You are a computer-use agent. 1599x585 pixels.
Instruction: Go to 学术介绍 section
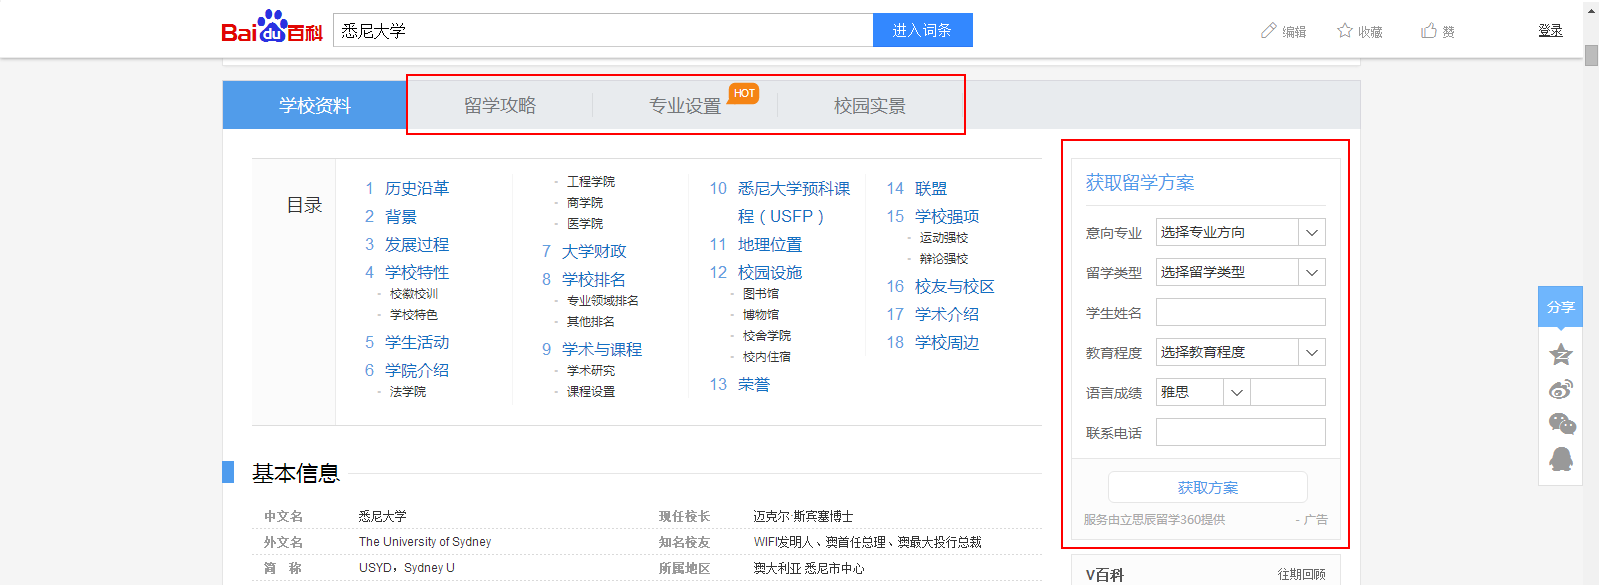(947, 314)
